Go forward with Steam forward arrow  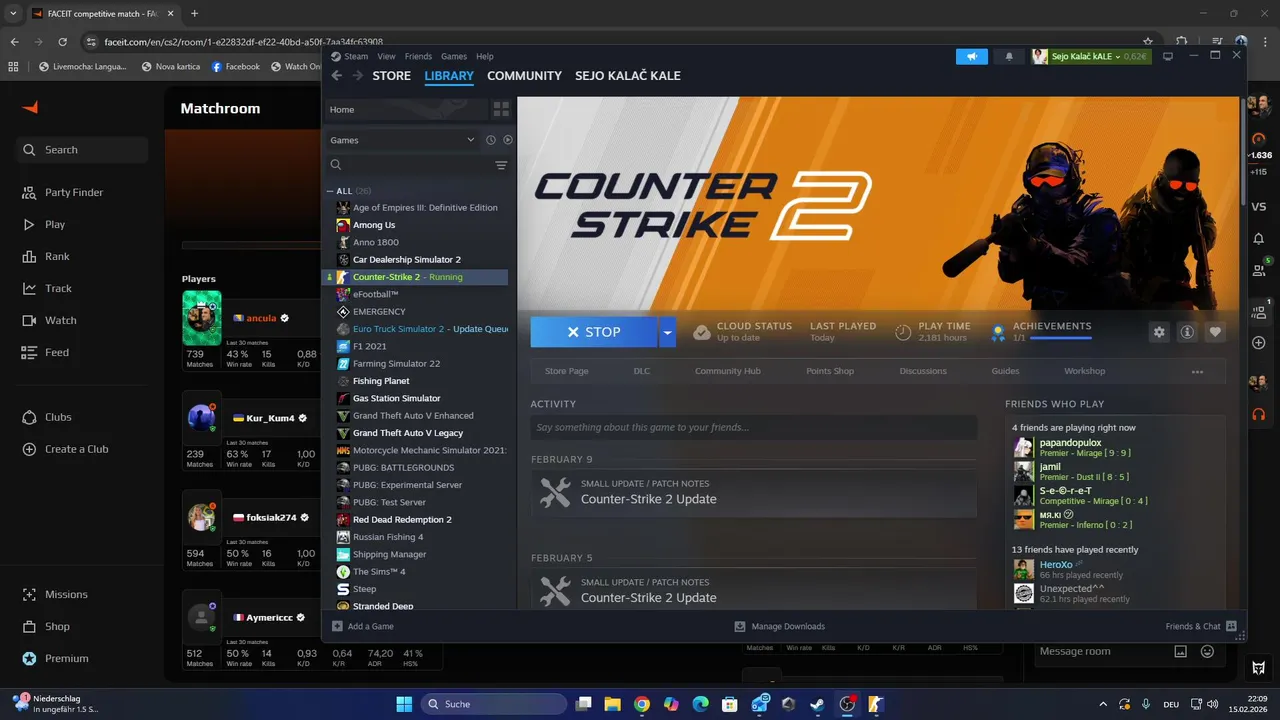coord(358,76)
